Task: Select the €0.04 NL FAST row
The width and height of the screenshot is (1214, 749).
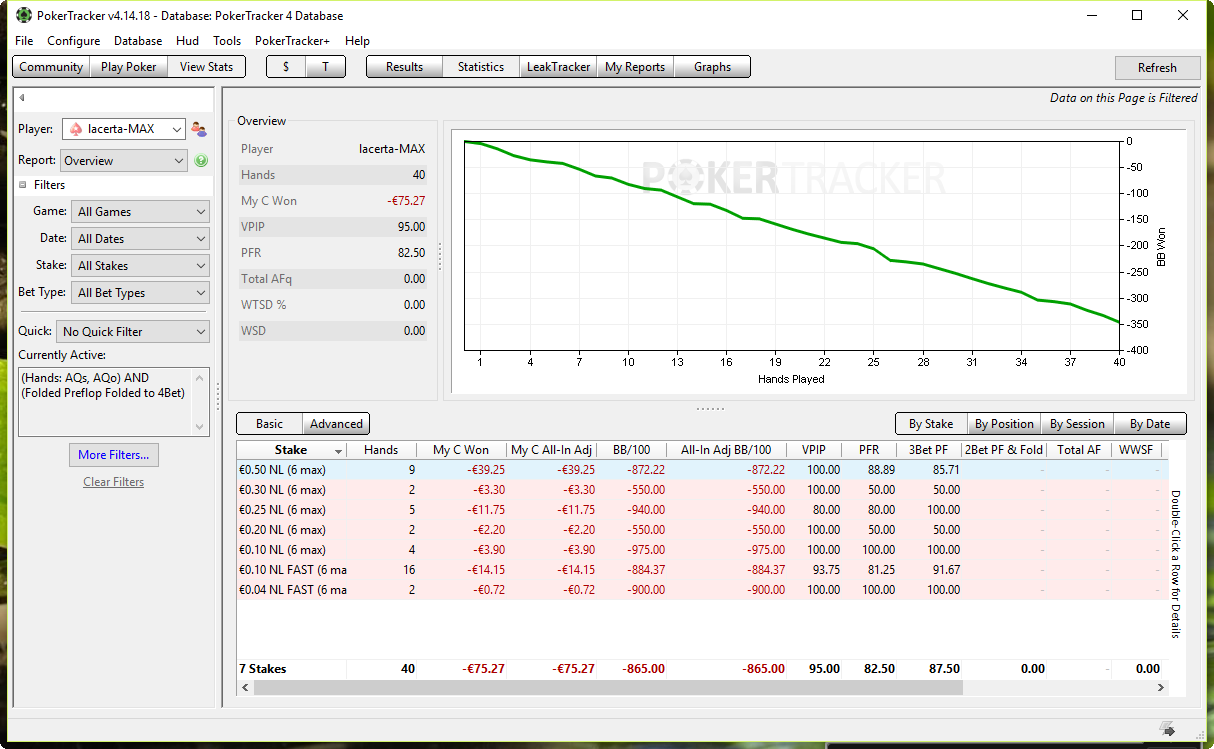Action: point(701,590)
